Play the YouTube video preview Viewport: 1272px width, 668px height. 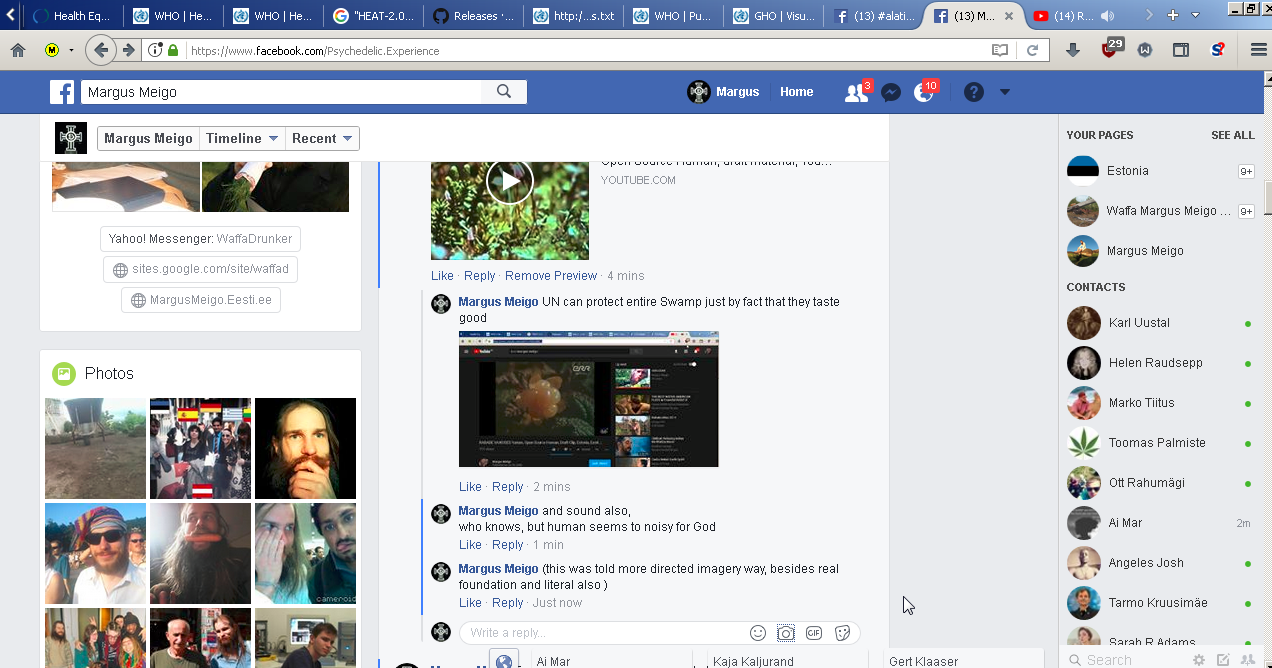click(x=510, y=182)
